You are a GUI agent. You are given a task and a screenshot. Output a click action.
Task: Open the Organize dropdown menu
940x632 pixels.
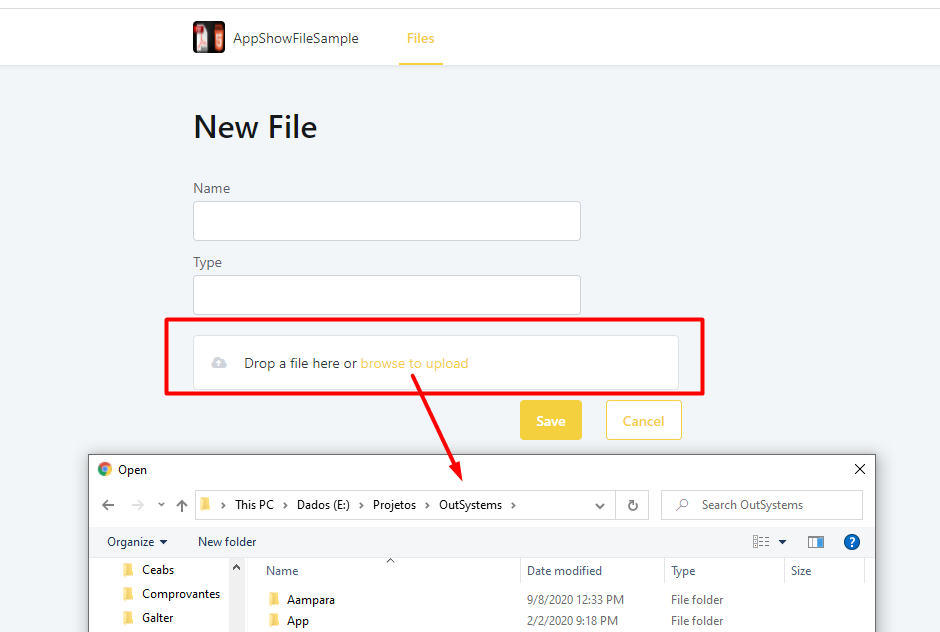point(137,541)
